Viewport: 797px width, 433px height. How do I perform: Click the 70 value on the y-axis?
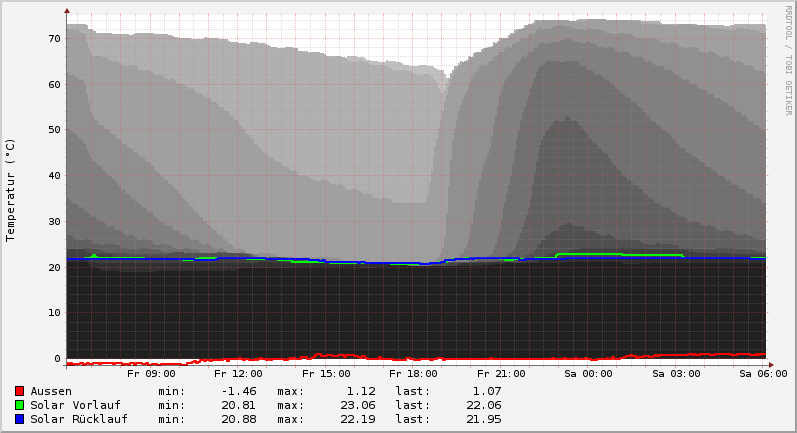[54, 39]
